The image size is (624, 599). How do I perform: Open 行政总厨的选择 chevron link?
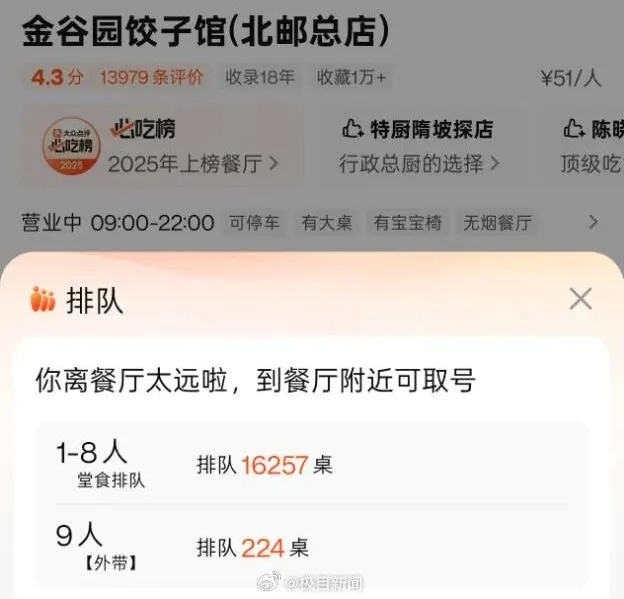pyautogui.click(x=419, y=164)
